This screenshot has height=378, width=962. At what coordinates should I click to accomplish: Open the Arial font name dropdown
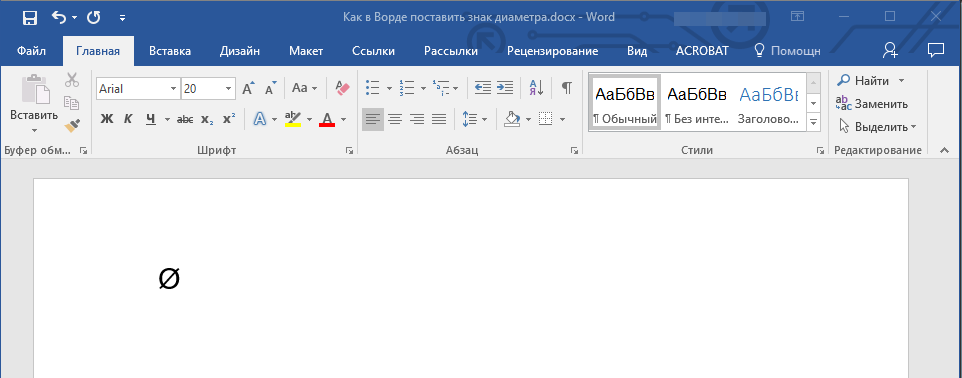coord(173,89)
